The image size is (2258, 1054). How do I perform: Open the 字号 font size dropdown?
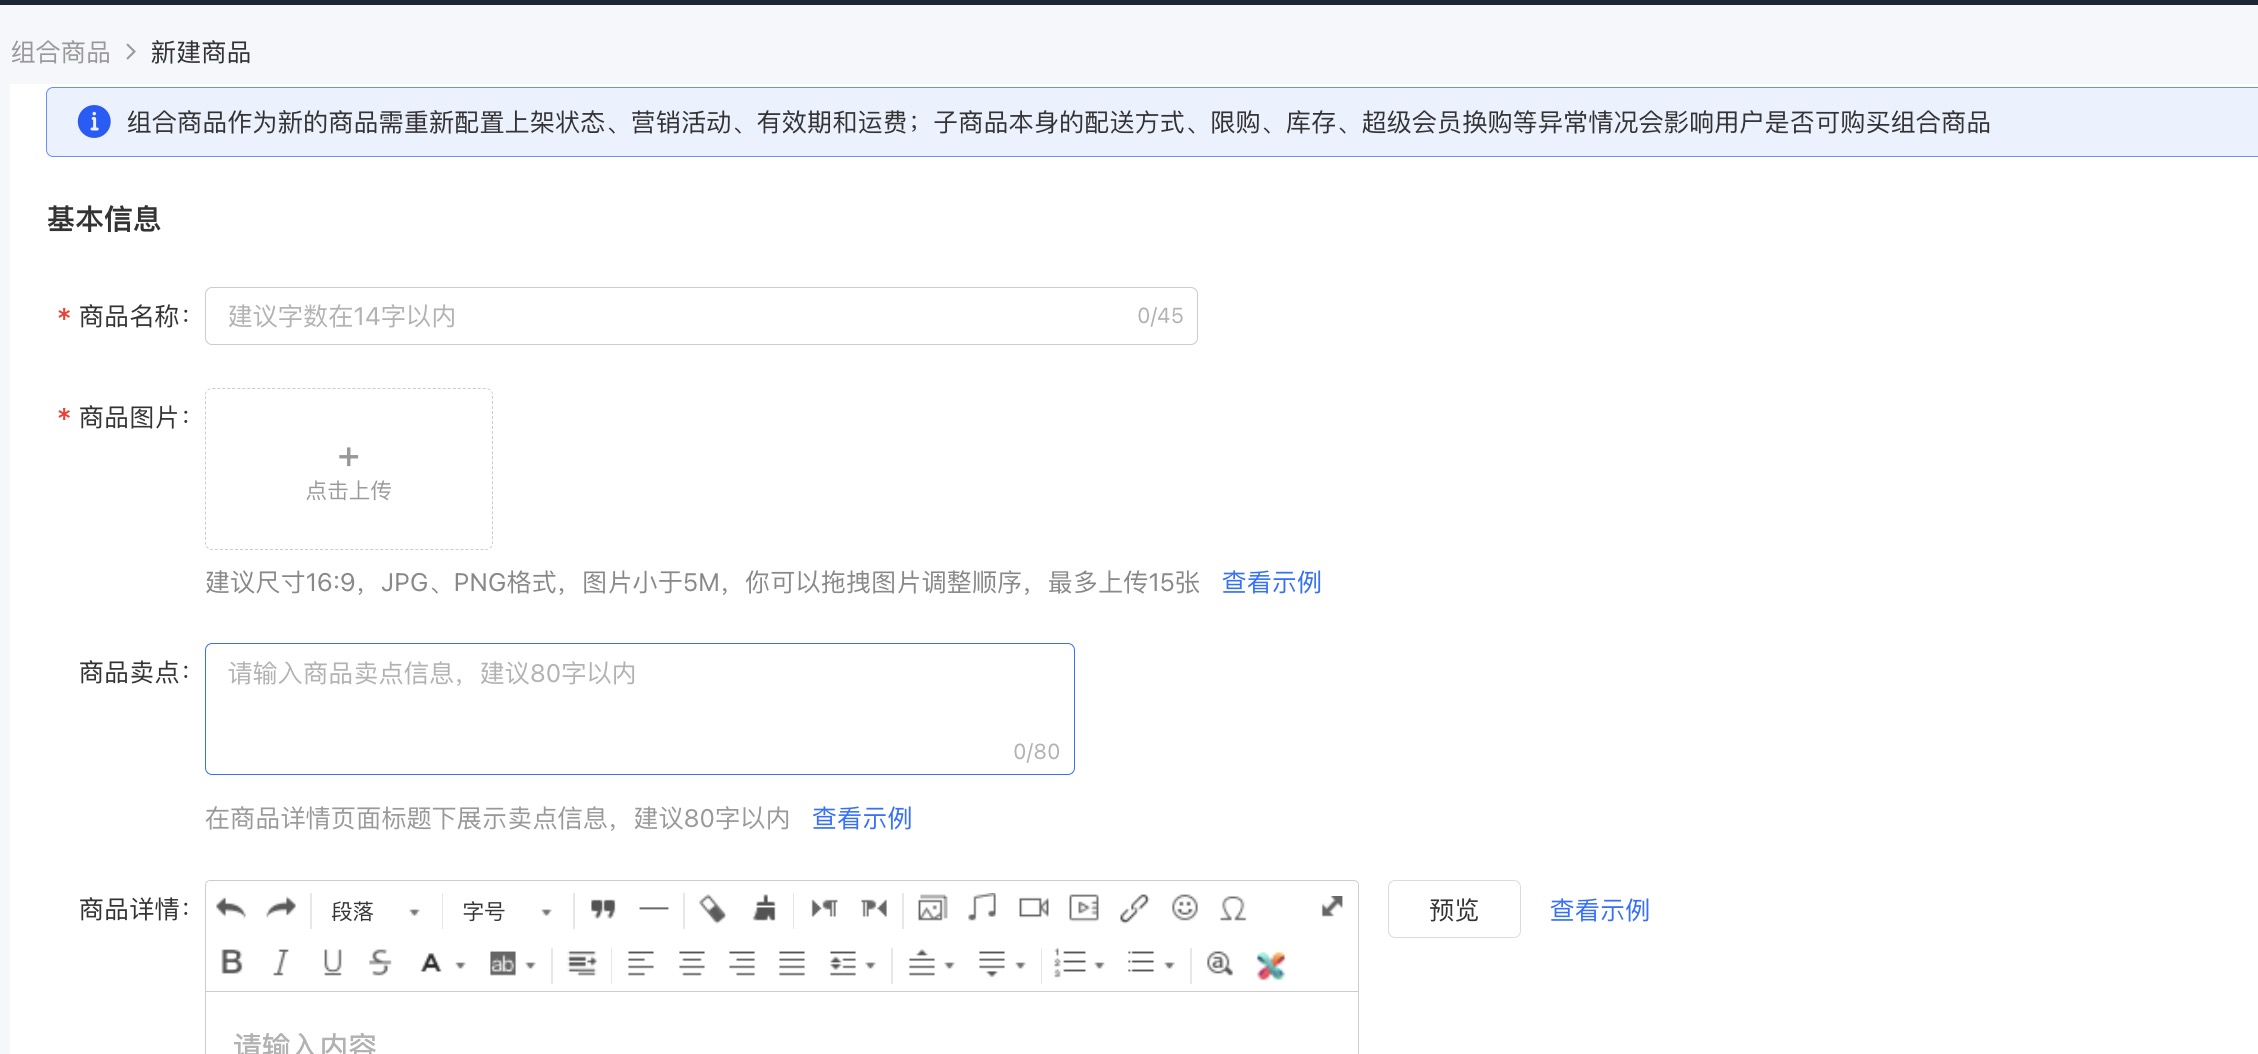tap(507, 911)
